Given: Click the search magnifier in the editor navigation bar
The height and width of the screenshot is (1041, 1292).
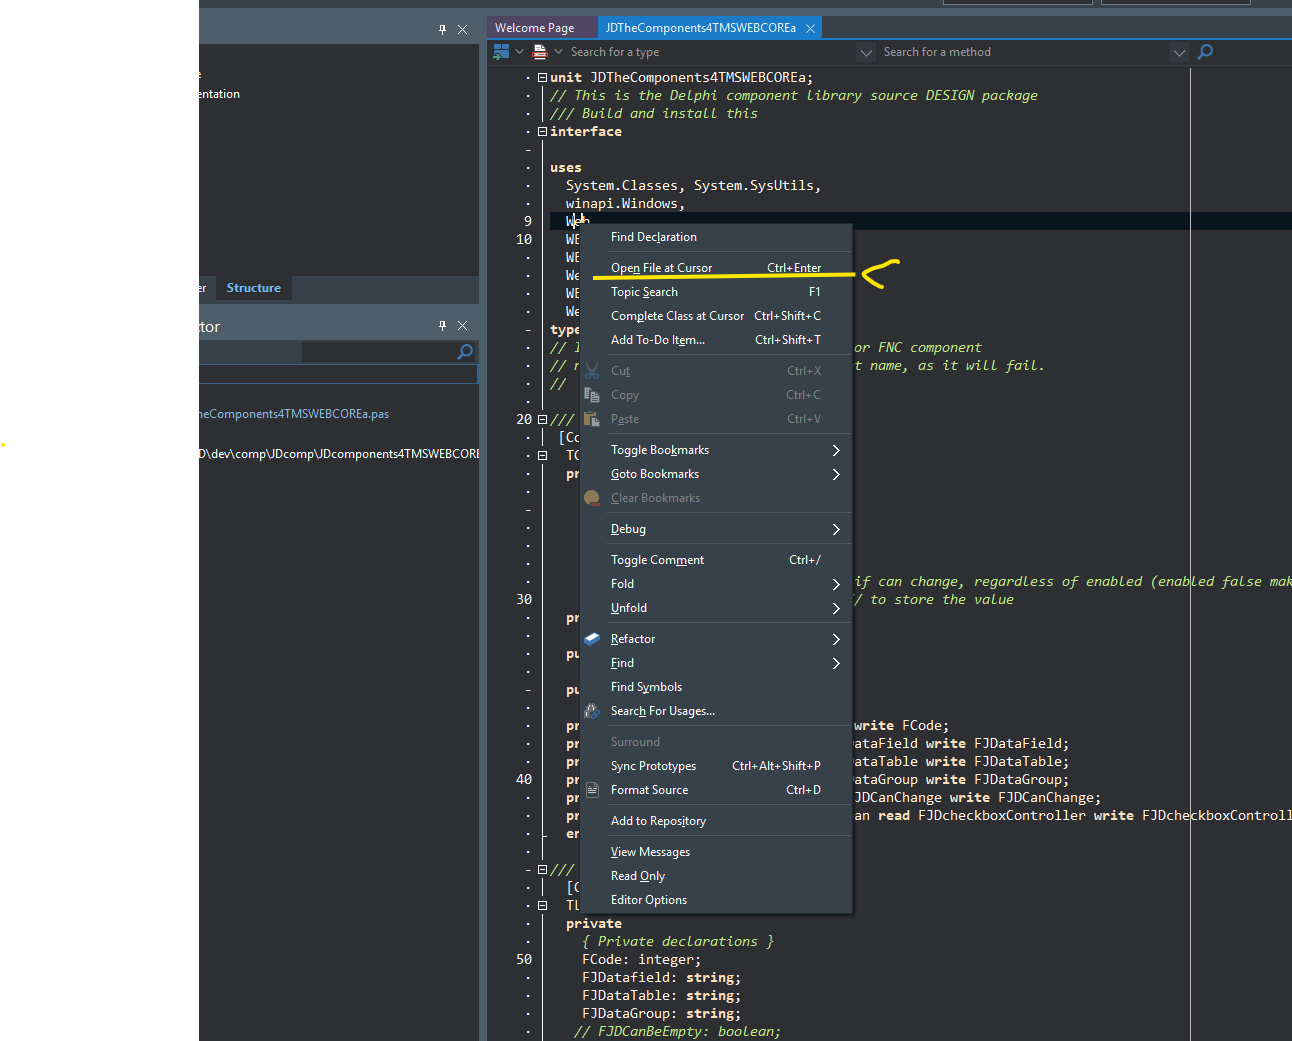Looking at the screenshot, I should point(1205,52).
